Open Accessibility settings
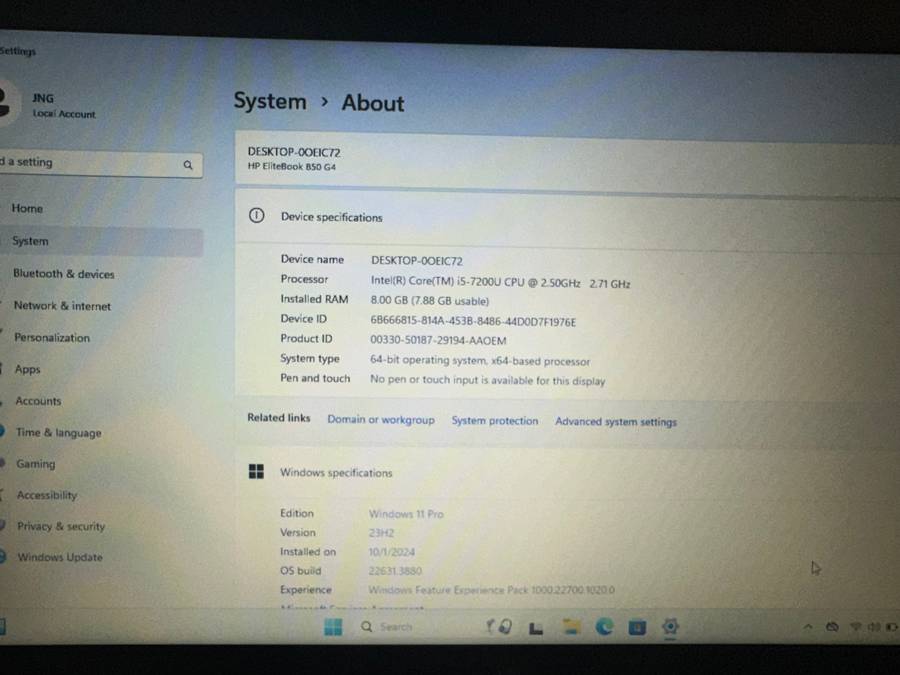 point(46,495)
